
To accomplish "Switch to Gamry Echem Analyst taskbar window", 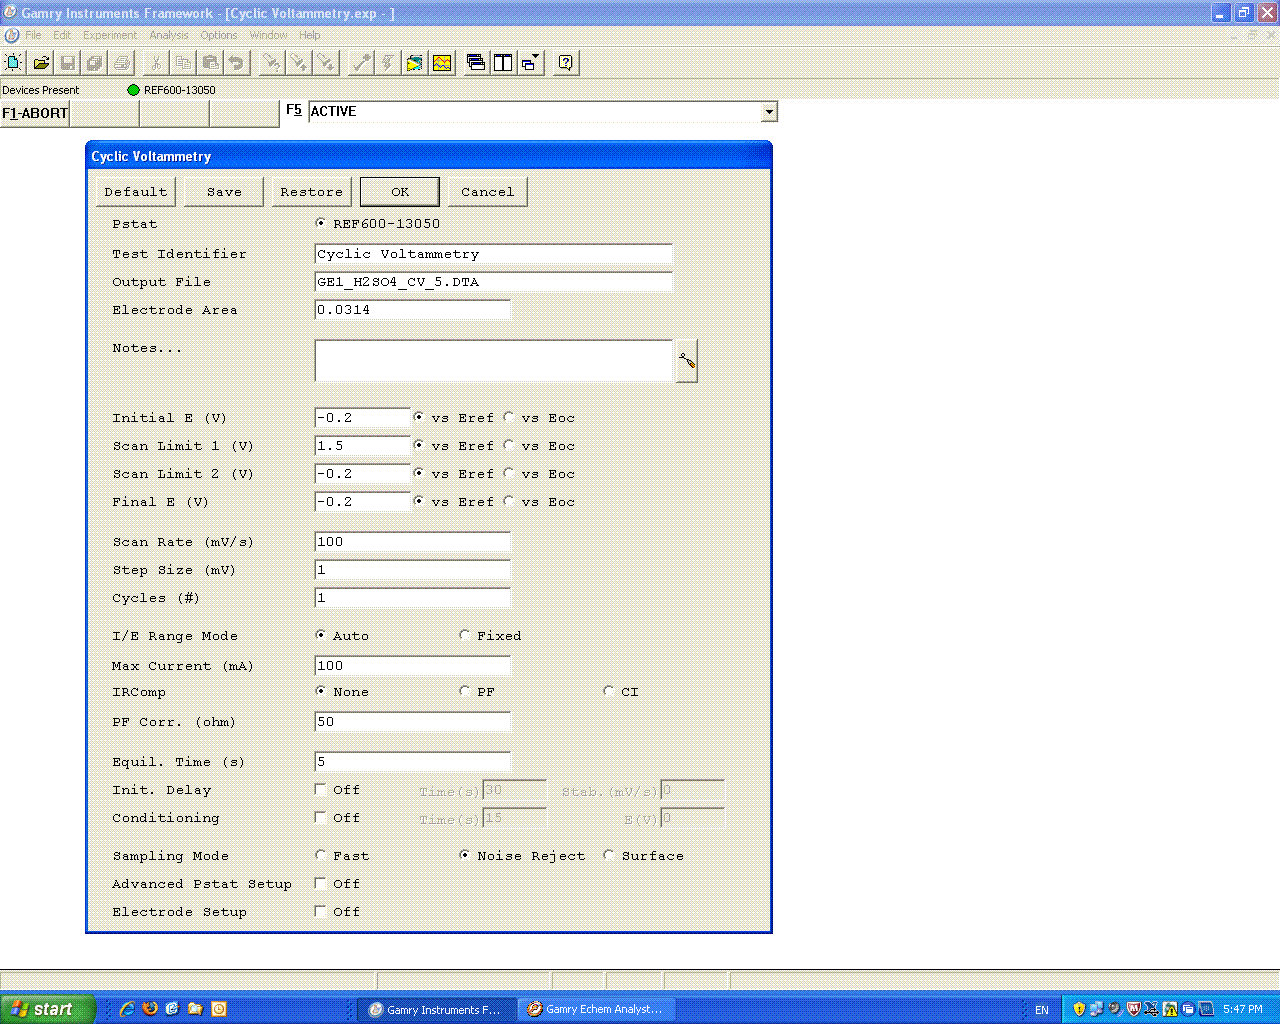I will click(x=596, y=1009).
